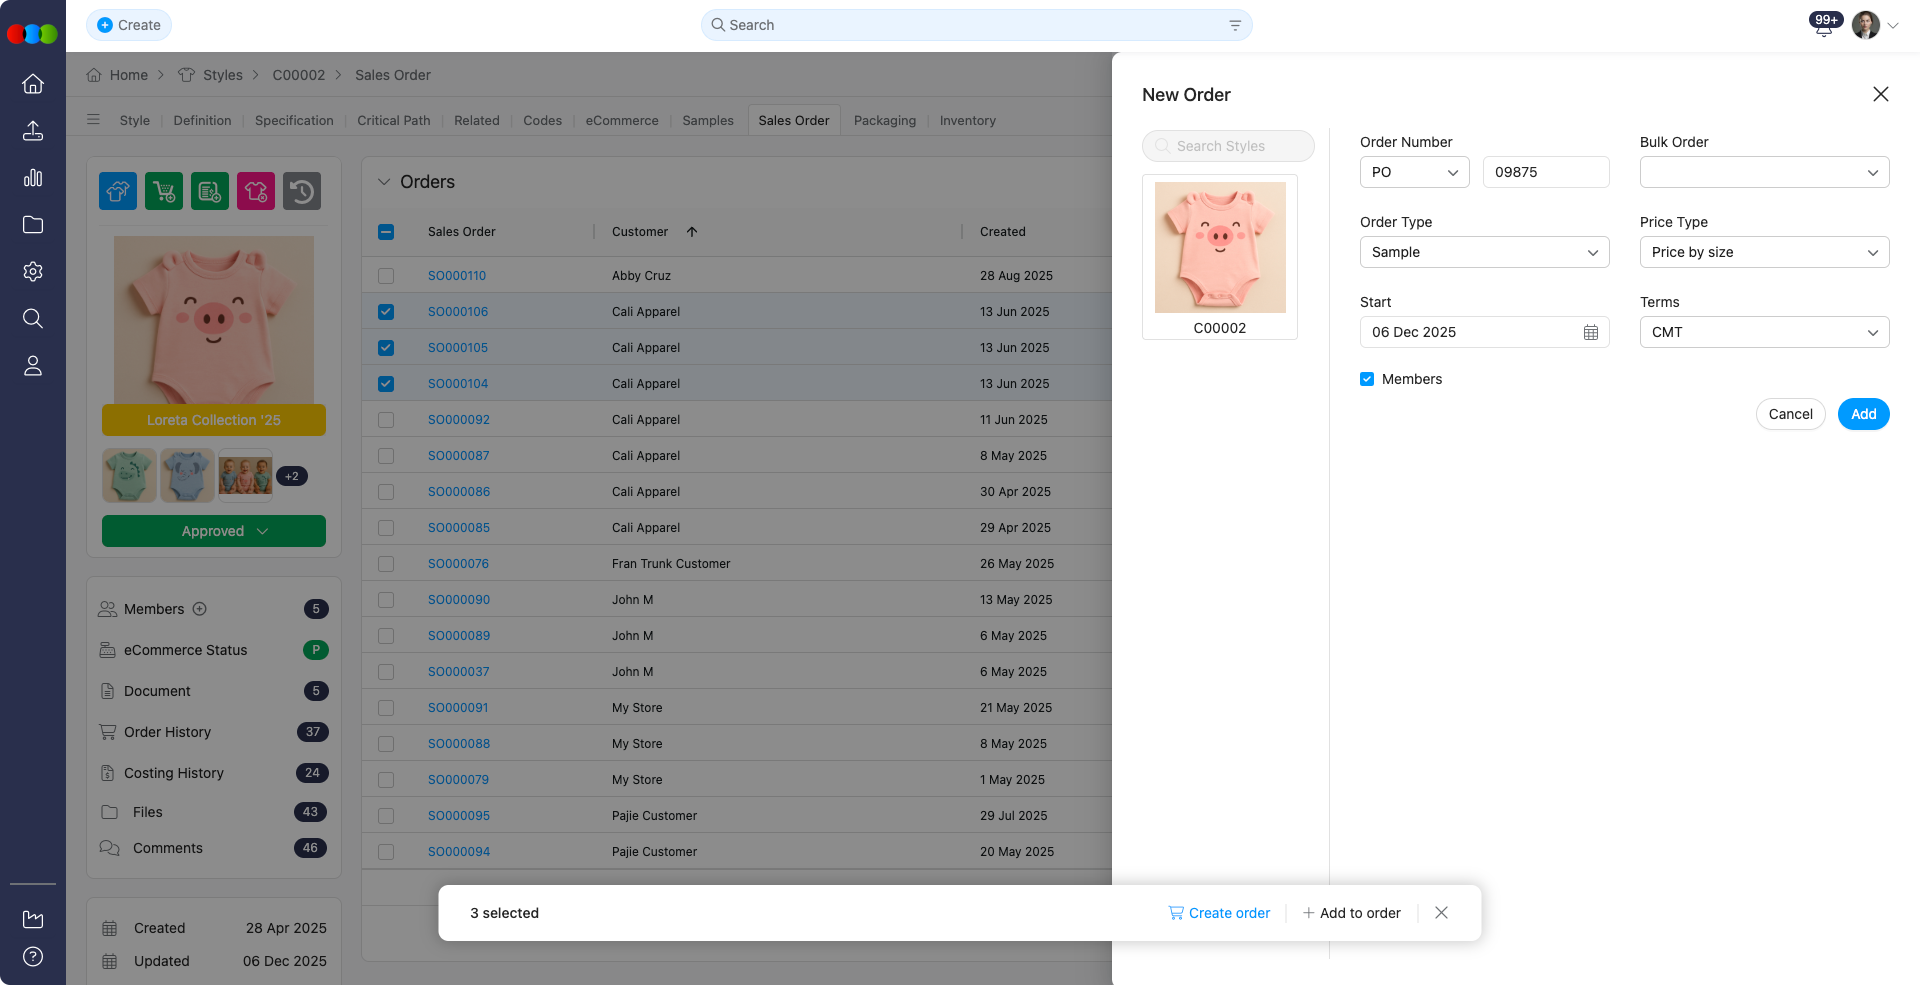
Task: Open the Approved status dropdown
Action: tap(213, 531)
